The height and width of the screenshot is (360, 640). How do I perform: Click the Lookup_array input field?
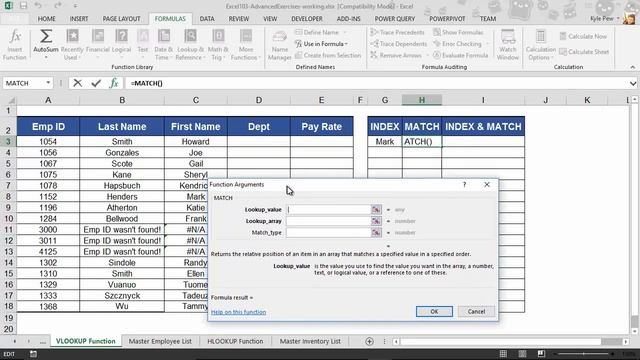329,221
